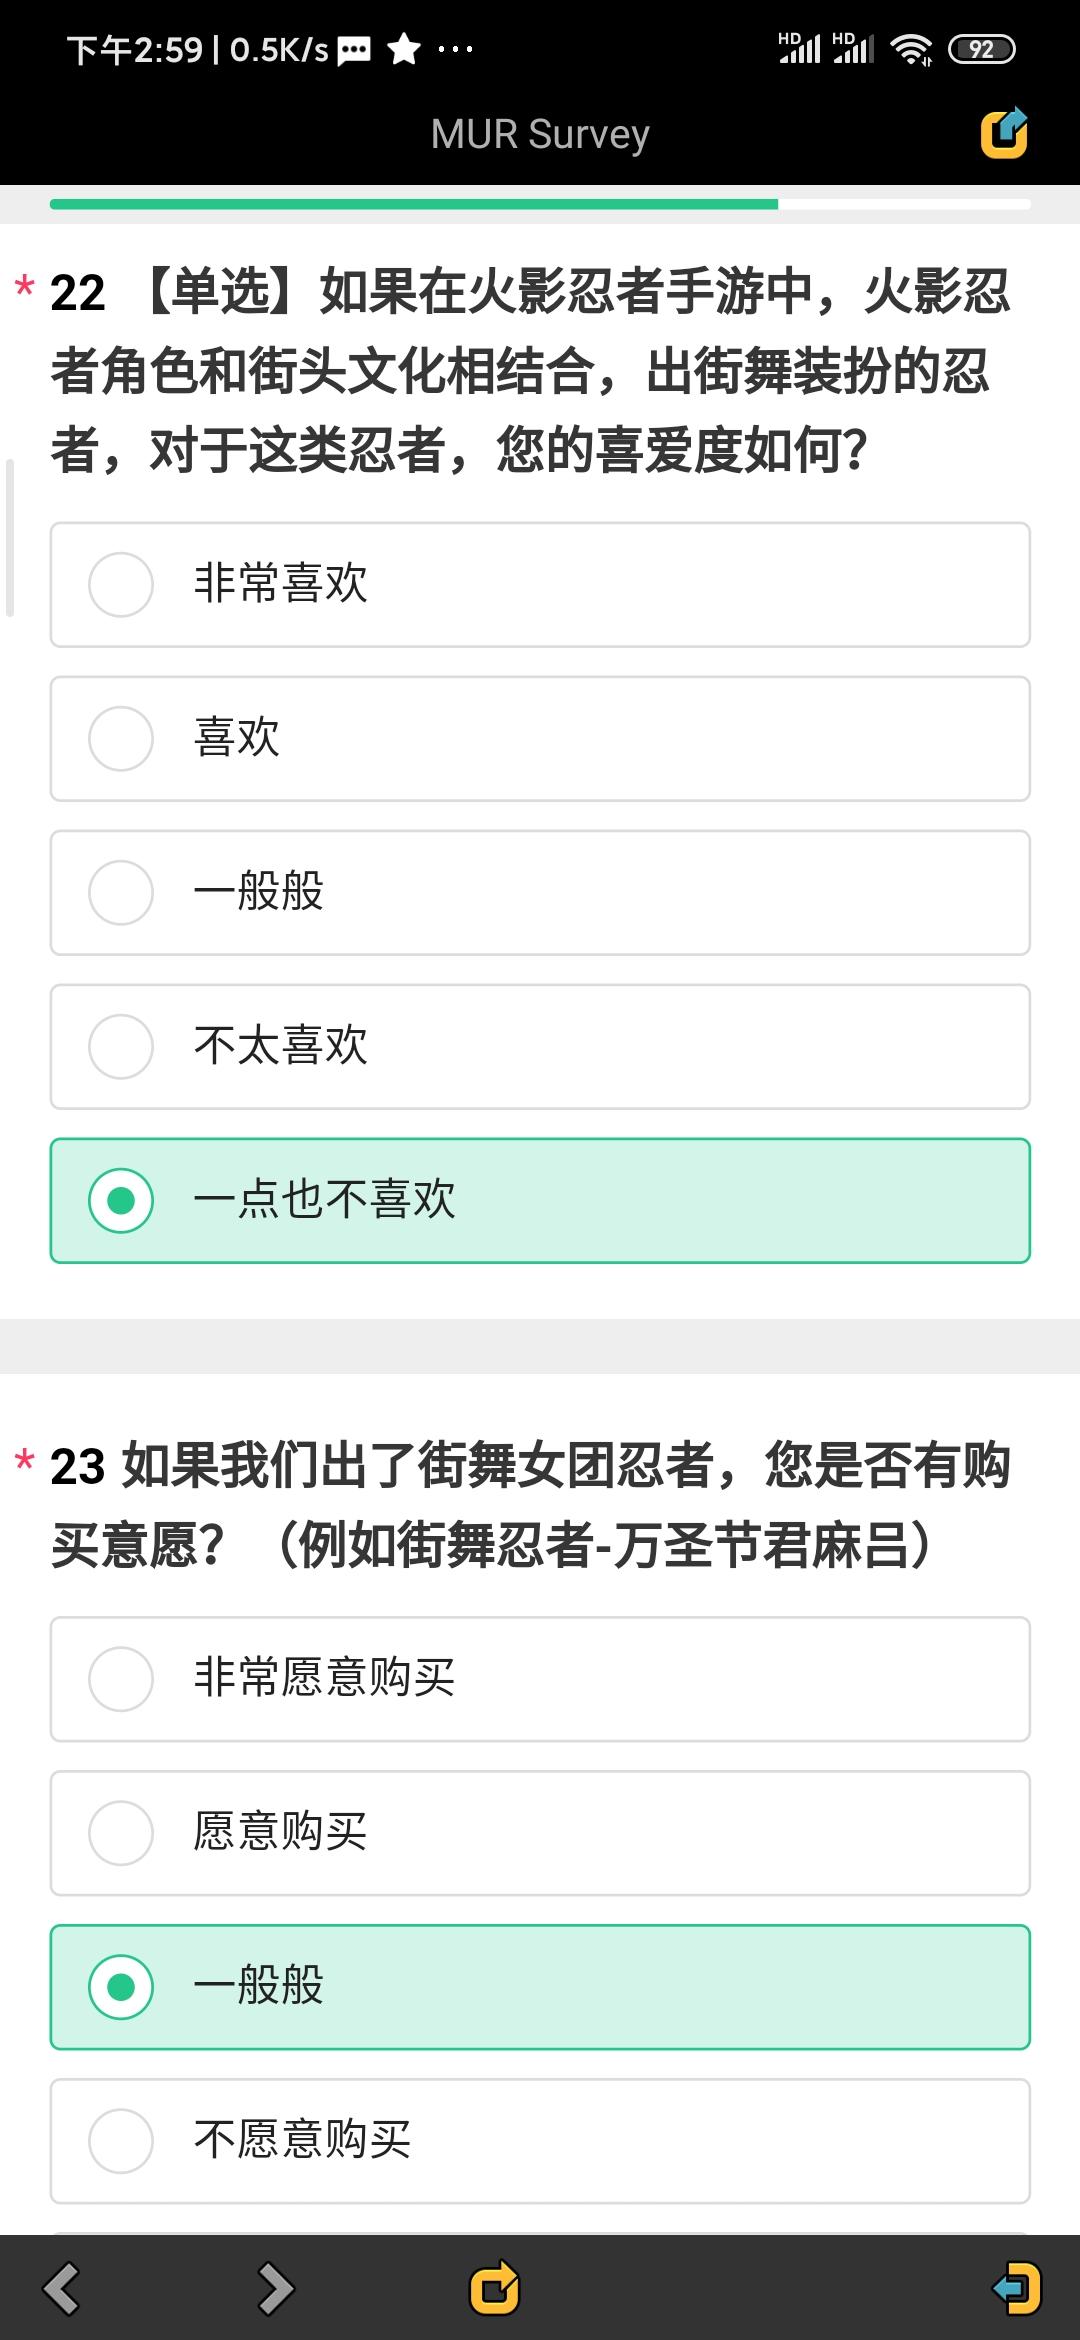This screenshot has height=2340, width=1080.
Task: Select 不太喜欢 radio option
Action: click(540, 1047)
